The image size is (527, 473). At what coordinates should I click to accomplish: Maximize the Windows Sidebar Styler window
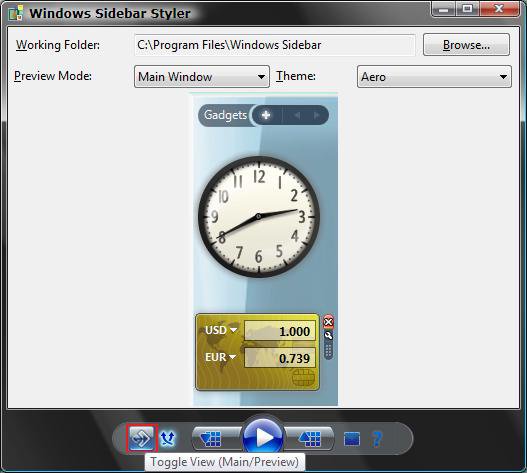[467, 9]
